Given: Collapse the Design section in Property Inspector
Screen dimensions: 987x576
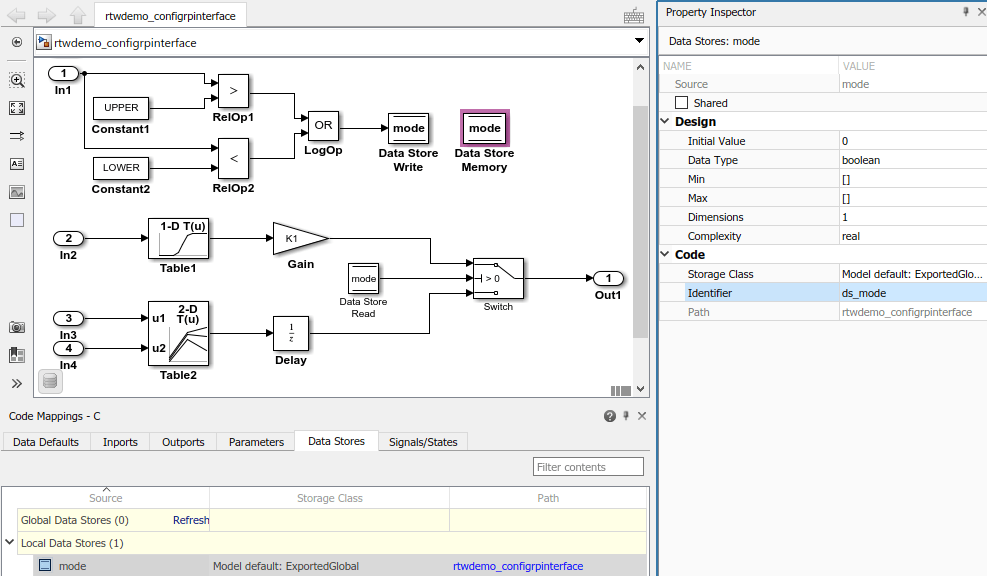Looking at the screenshot, I should (664, 121).
